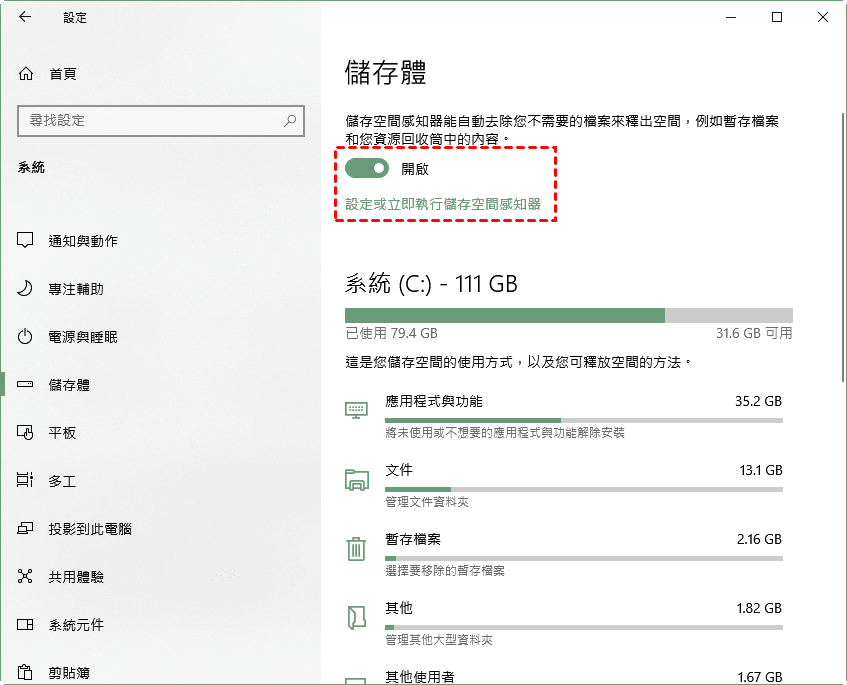Open 應用程式與功能 storage details
Viewport: 847px width, 685px height.
coord(434,401)
